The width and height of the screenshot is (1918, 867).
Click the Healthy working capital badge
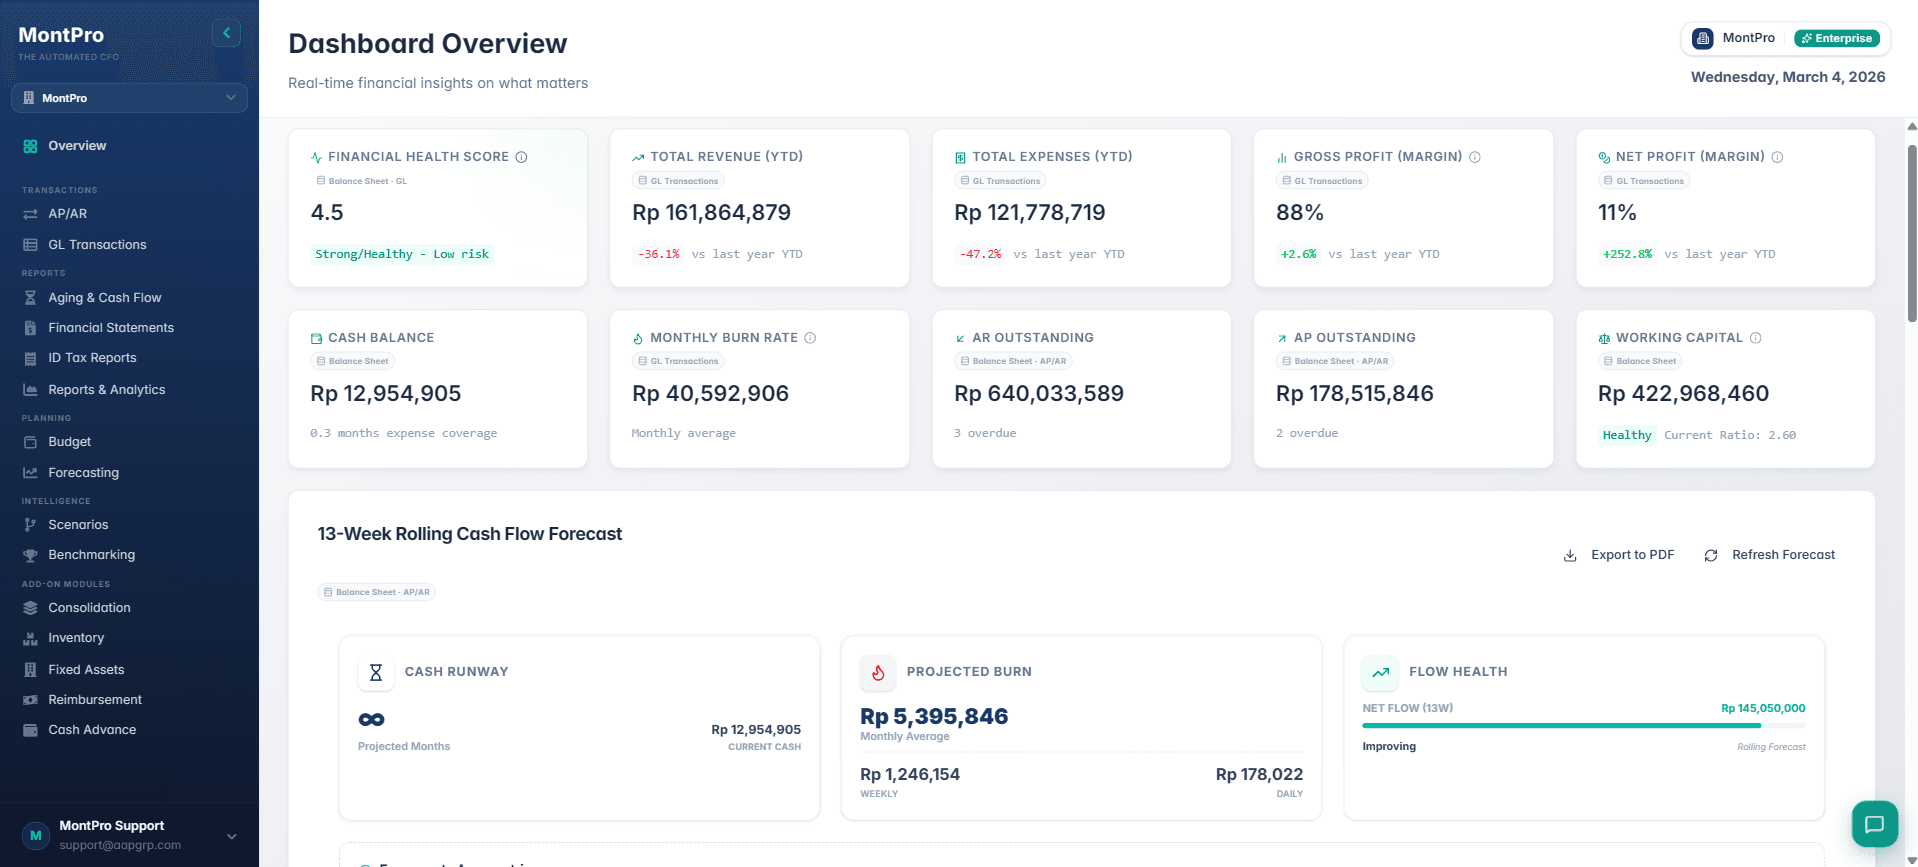pyautogui.click(x=1627, y=435)
